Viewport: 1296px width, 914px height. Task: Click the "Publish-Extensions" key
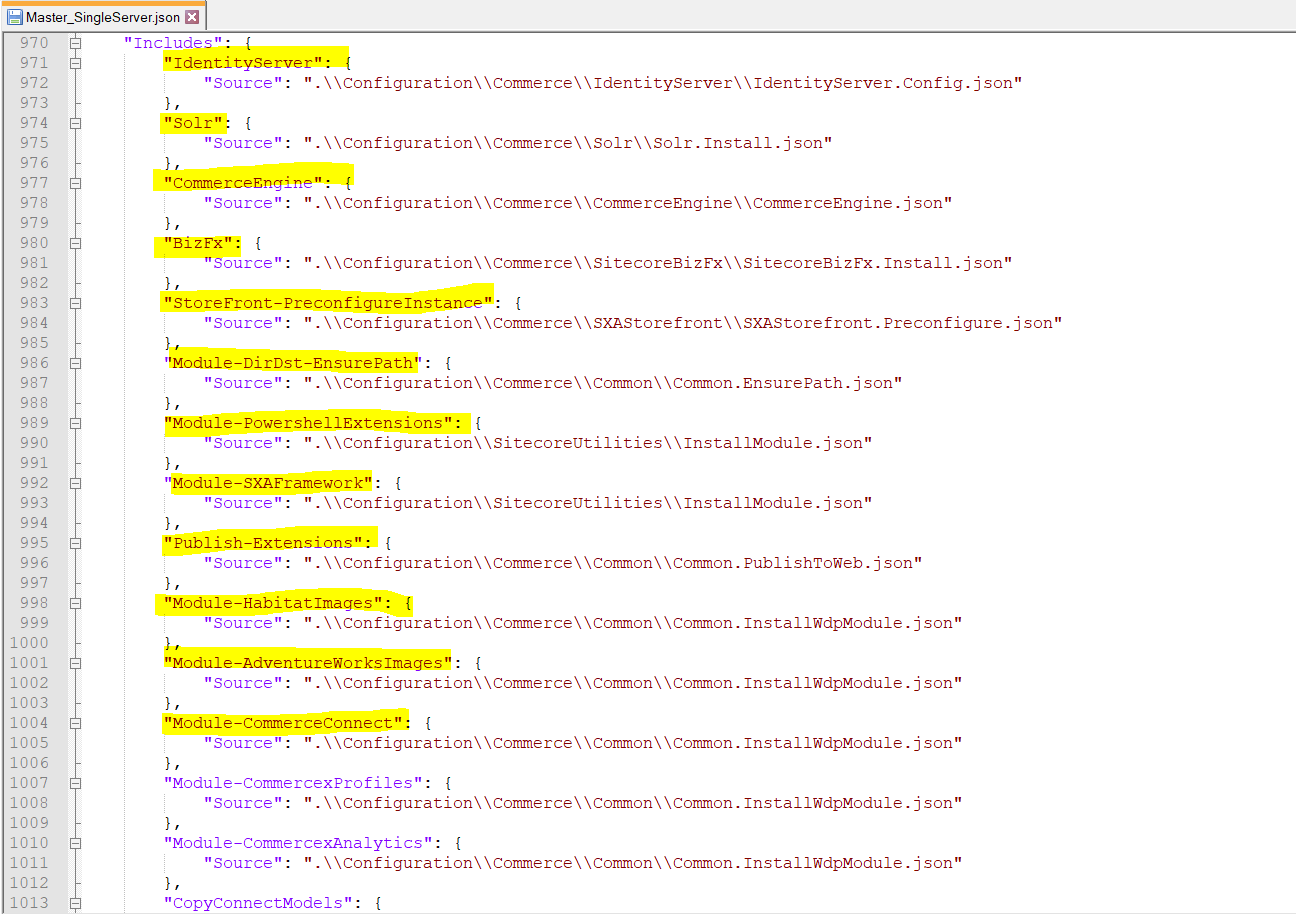[263, 543]
